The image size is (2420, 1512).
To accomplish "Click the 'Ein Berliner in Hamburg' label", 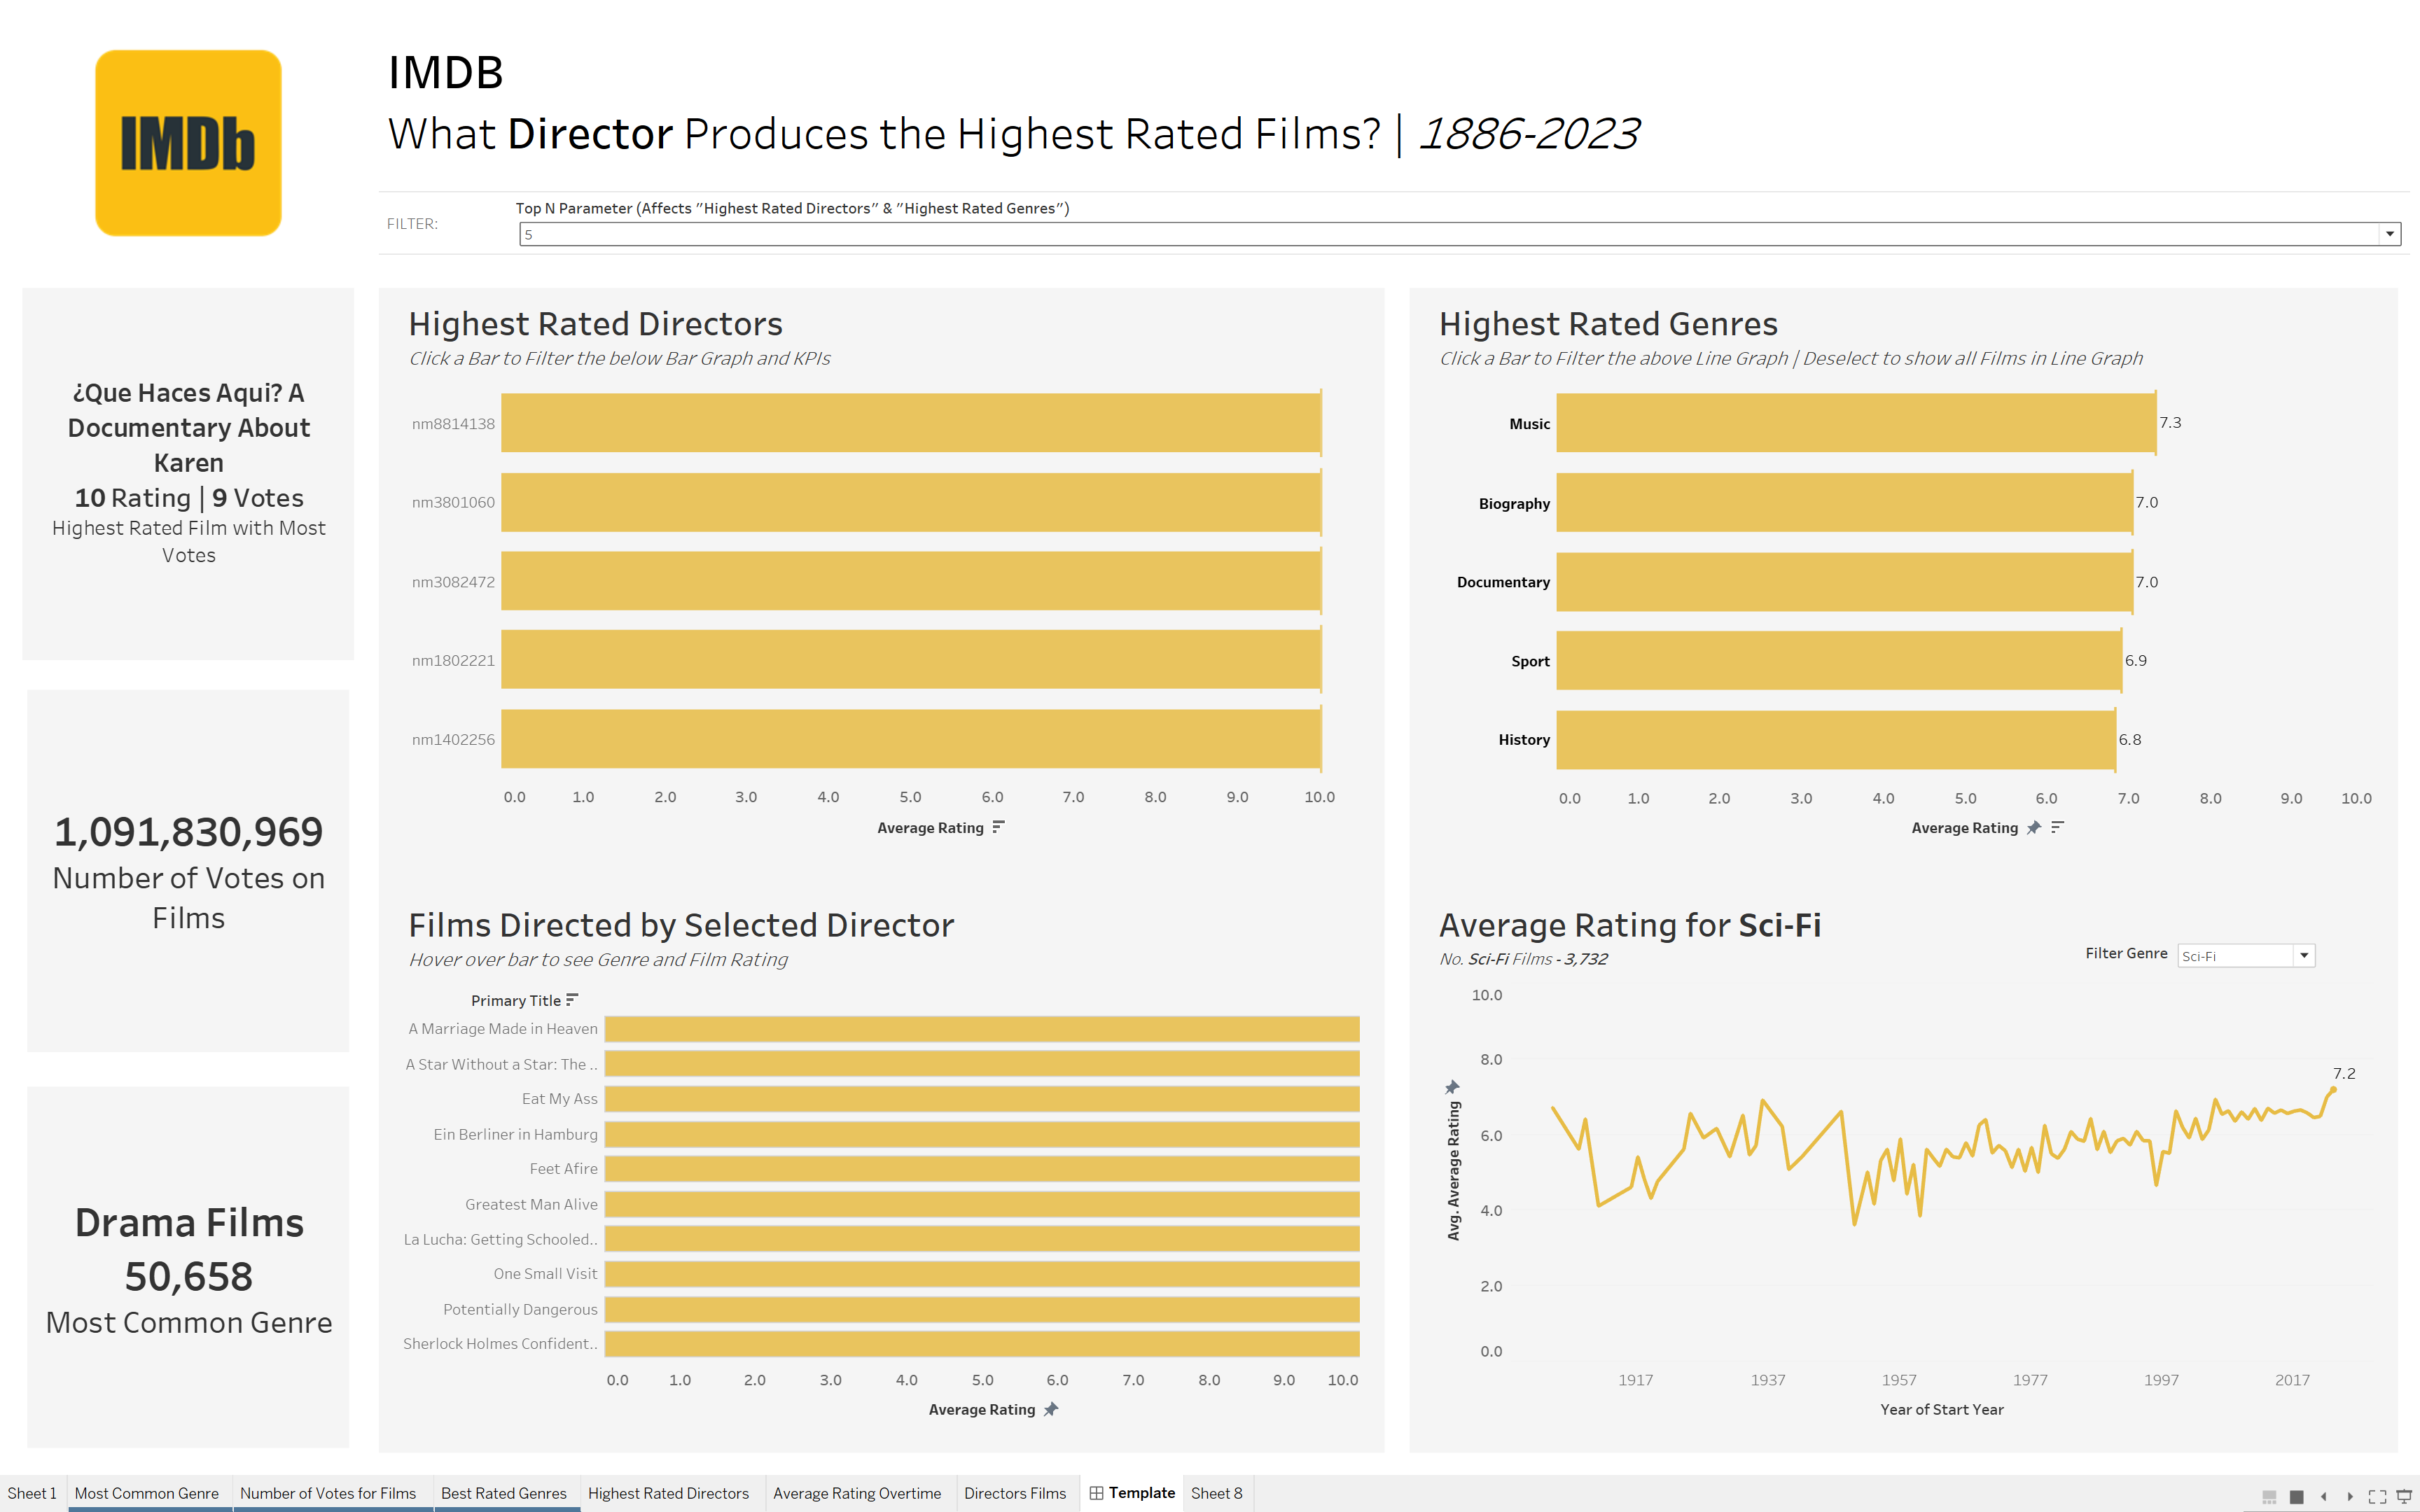I will point(515,1134).
